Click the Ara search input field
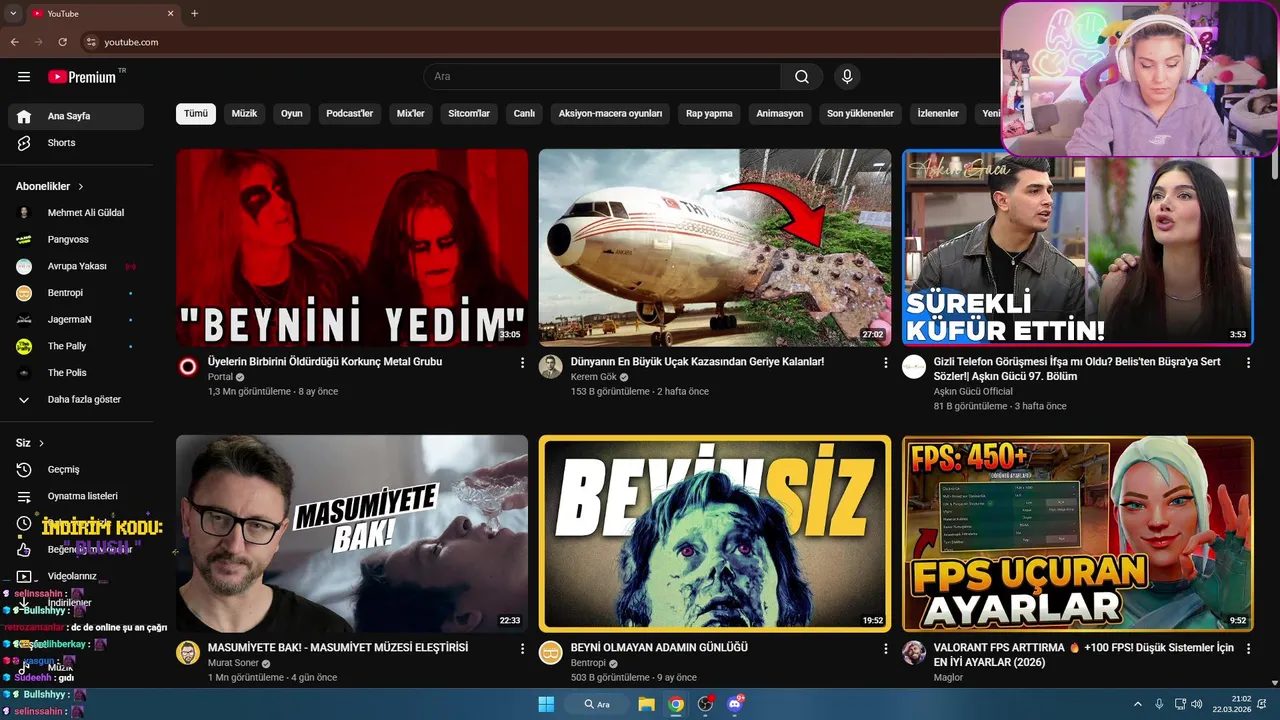 point(603,77)
